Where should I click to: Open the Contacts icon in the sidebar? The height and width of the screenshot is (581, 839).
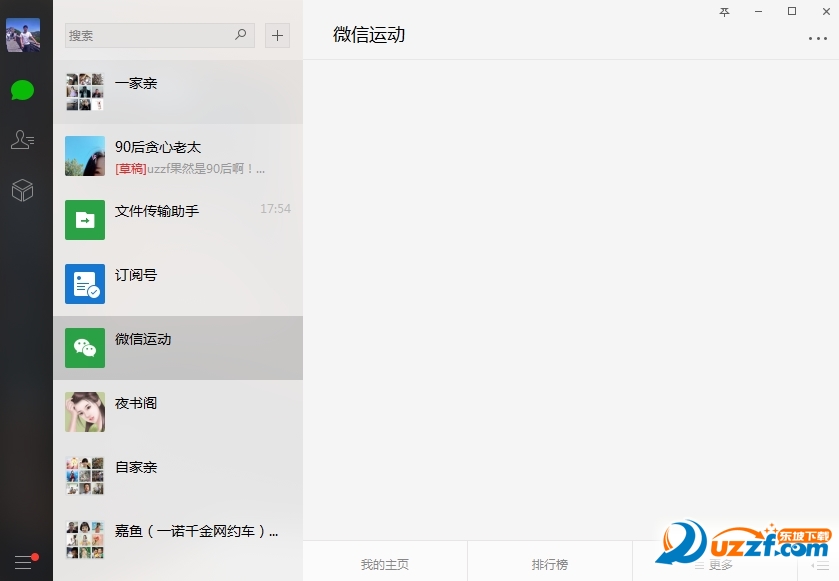coord(22,140)
